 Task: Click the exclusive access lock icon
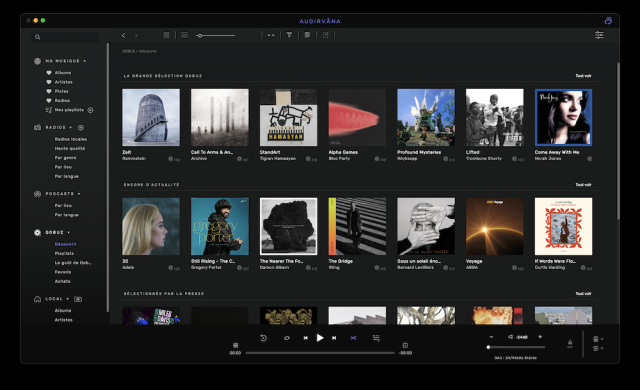[x=570, y=343]
